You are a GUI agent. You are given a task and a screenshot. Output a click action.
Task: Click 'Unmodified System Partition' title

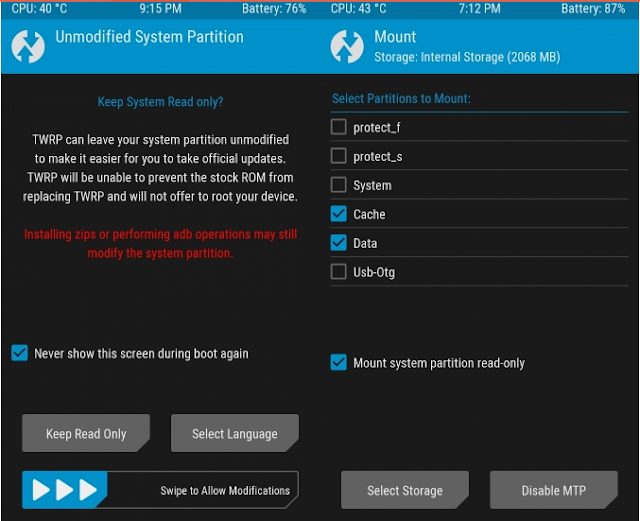149,37
